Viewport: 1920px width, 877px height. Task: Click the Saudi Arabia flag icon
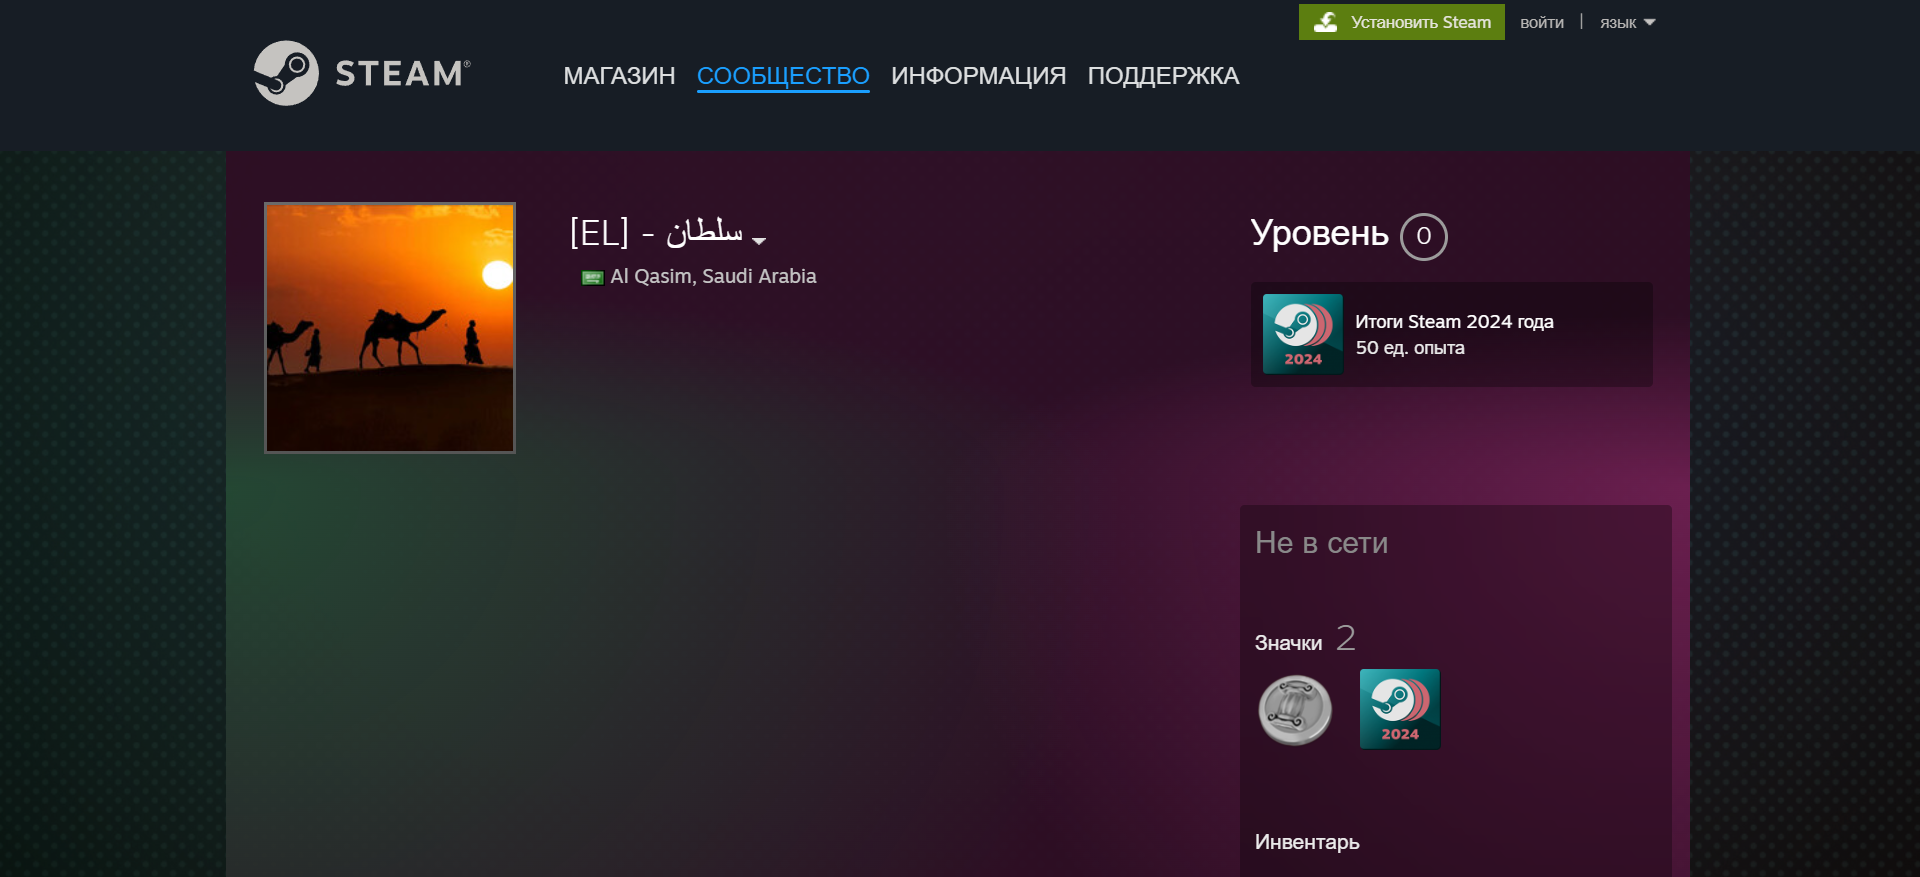click(592, 277)
